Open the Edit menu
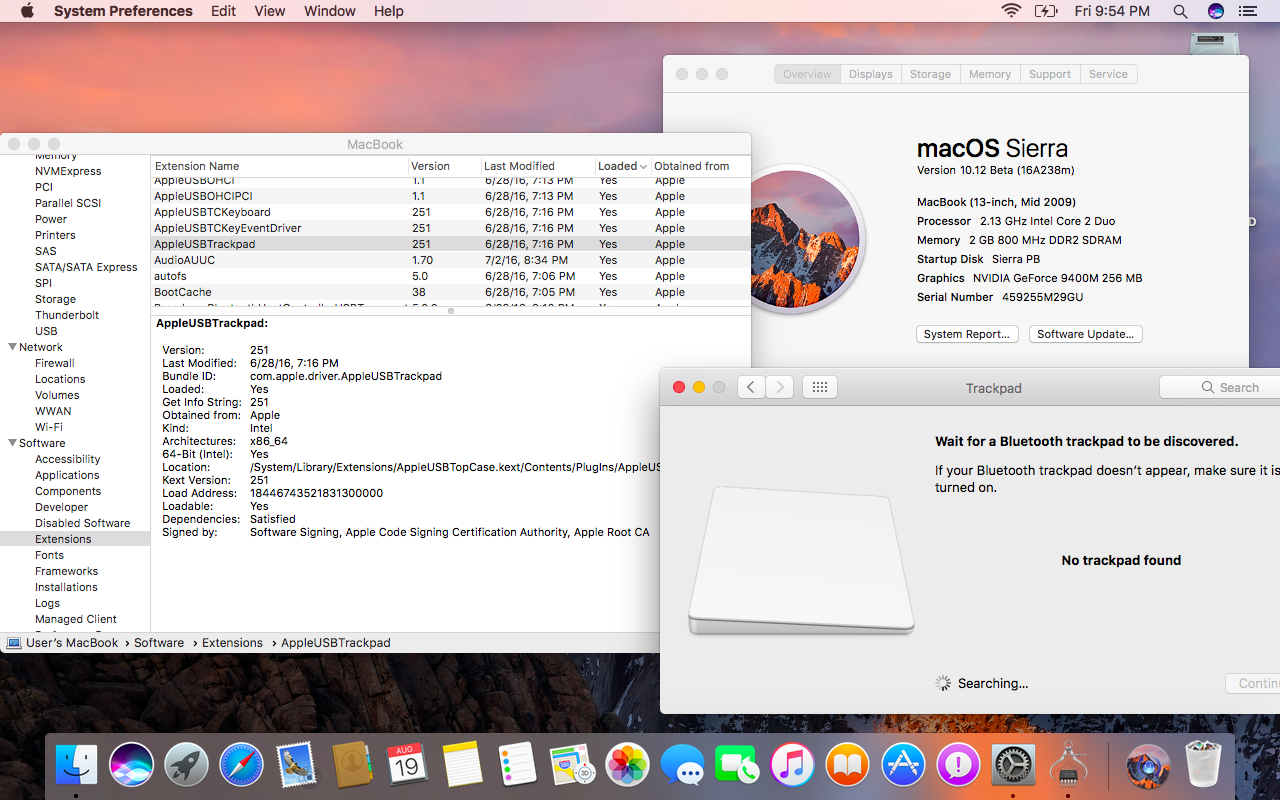Viewport: 1280px width, 800px height. pyautogui.click(x=224, y=11)
